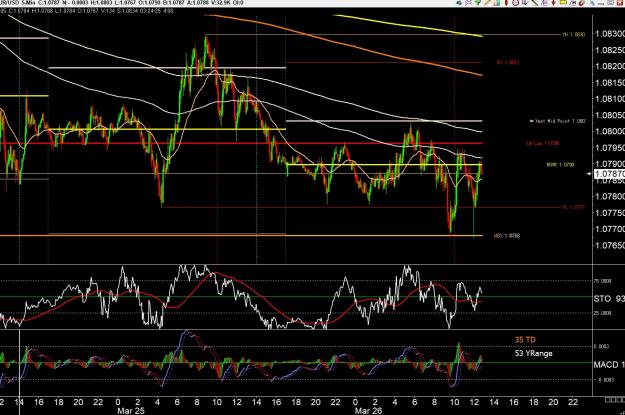The image size is (625, 415).
Task: Click the current price marker 1.0787
Action: click(609, 174)
